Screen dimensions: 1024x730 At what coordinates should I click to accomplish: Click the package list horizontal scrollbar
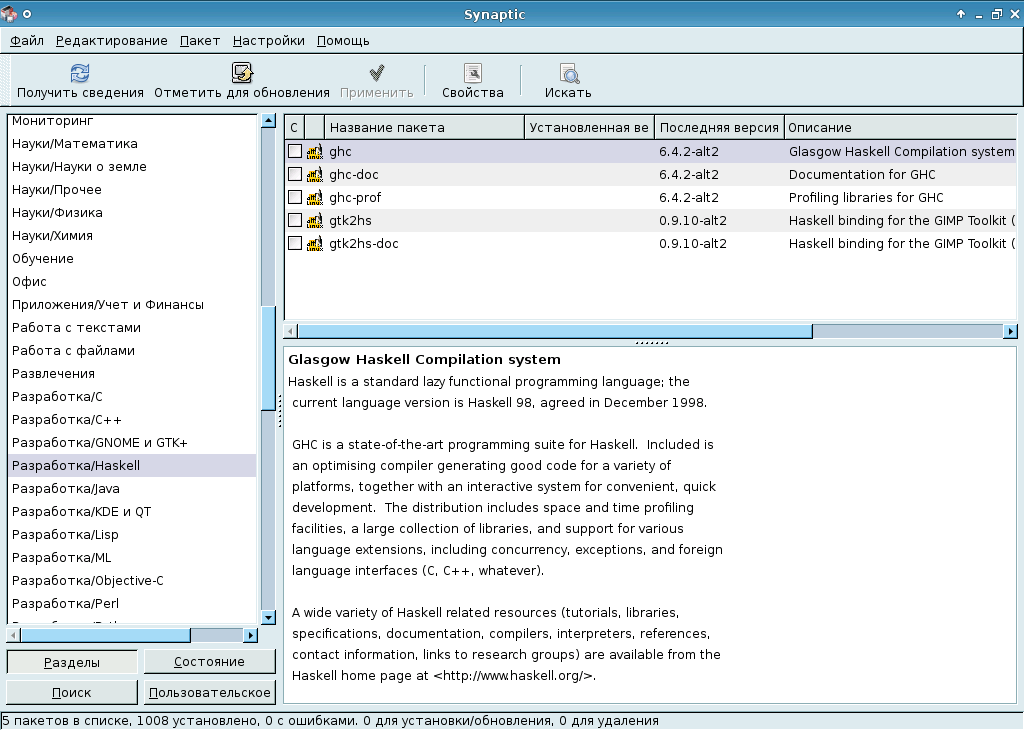[555, 331]
